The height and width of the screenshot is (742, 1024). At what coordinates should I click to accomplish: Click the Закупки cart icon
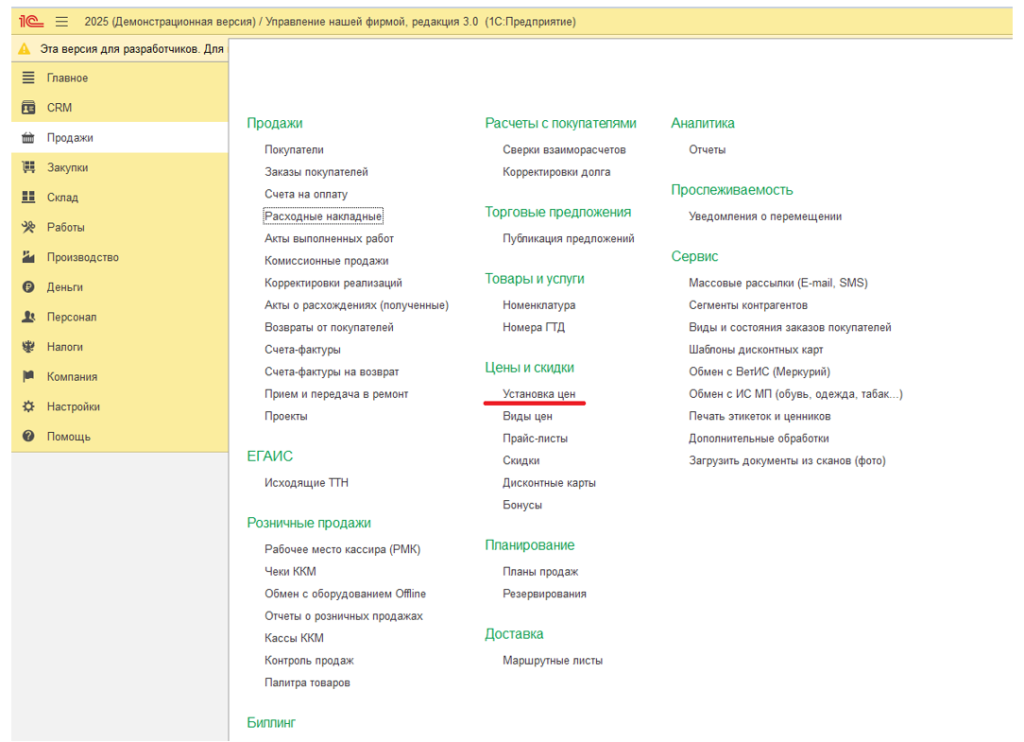(x=28, y=167)
